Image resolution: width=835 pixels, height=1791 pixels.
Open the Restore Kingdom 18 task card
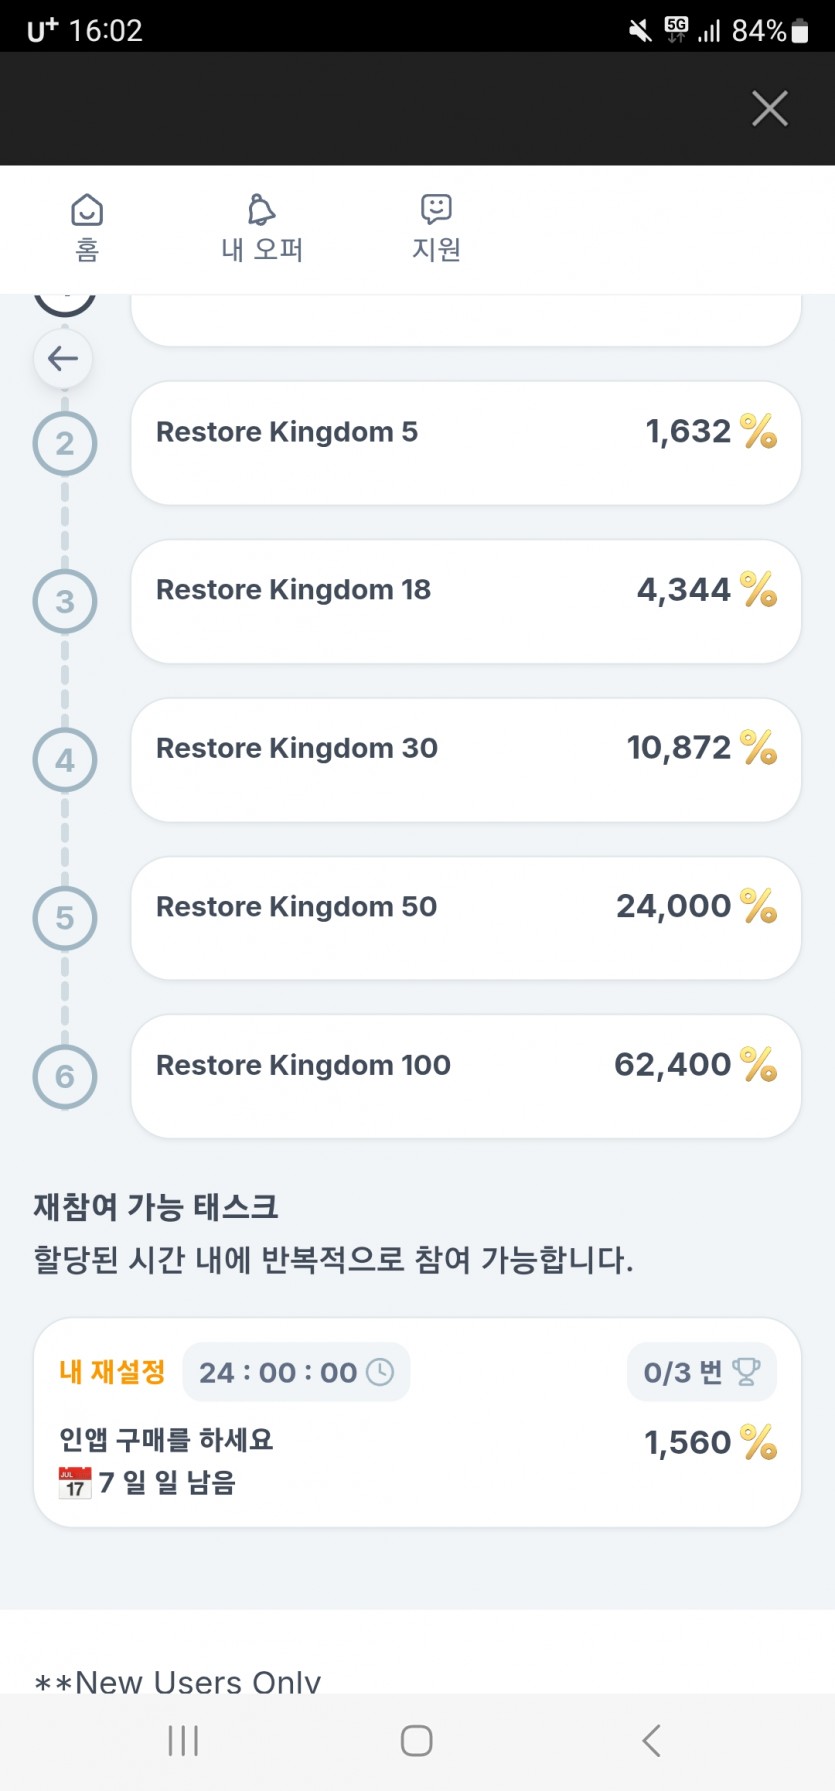466,601
